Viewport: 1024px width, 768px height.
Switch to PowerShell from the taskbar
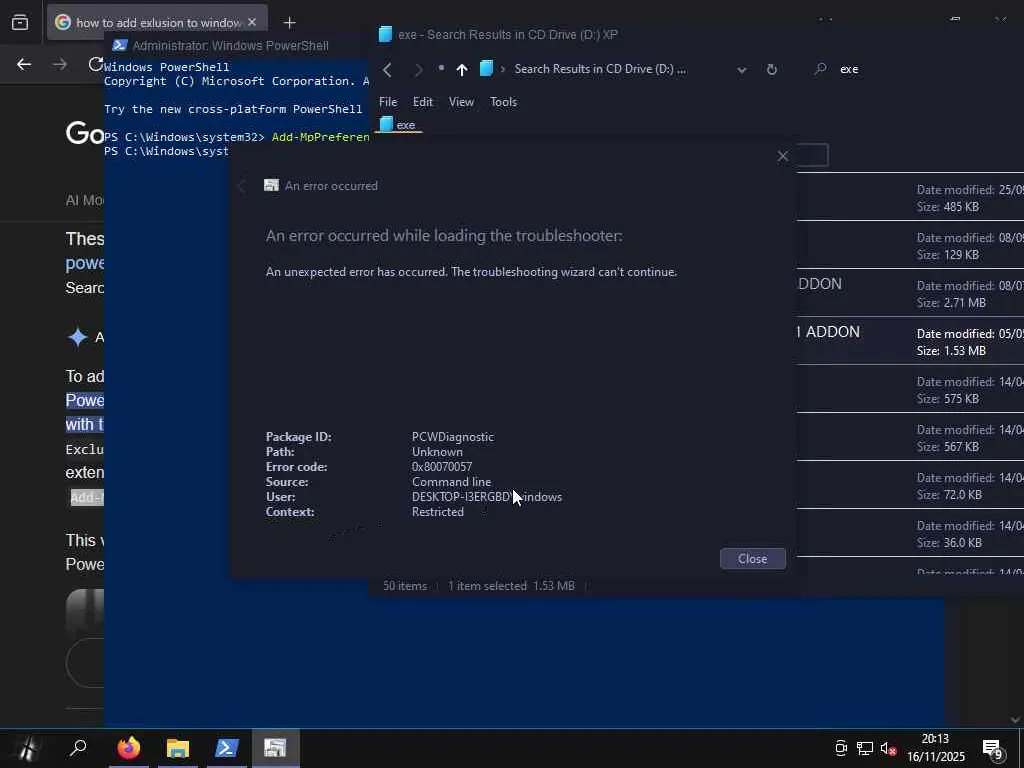(227, 748)
